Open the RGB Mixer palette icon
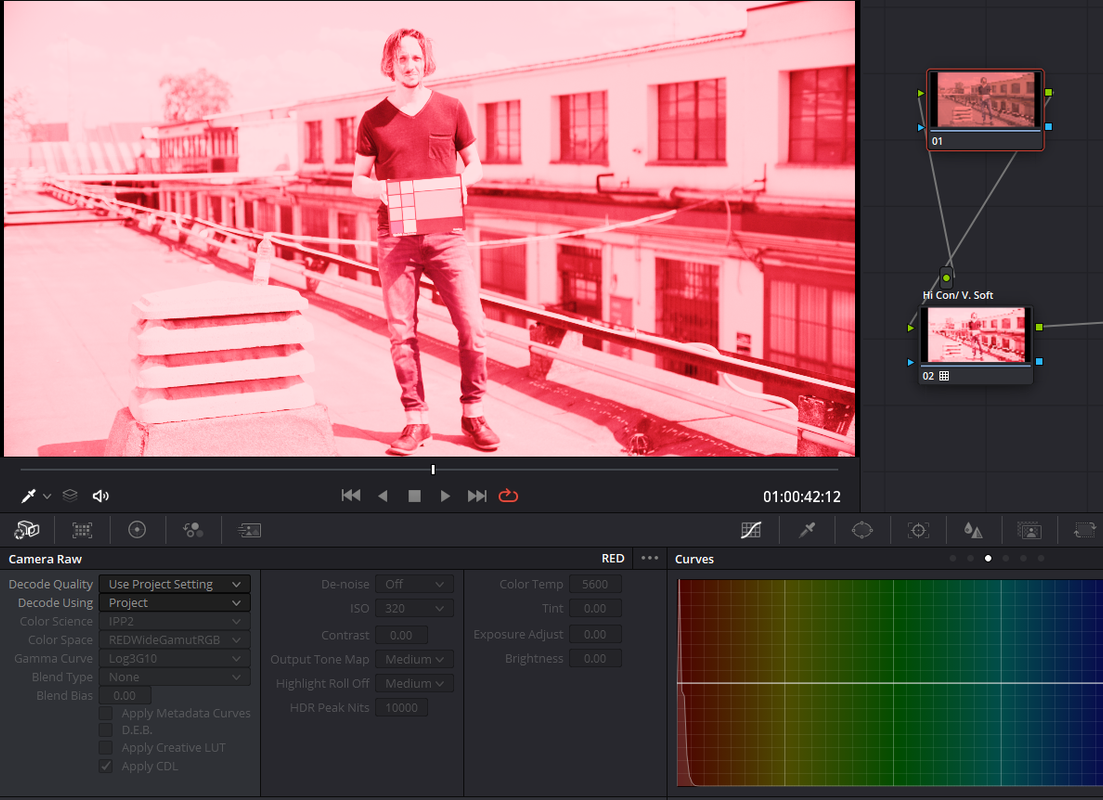 pyautogui.click(x=193, y=530)
